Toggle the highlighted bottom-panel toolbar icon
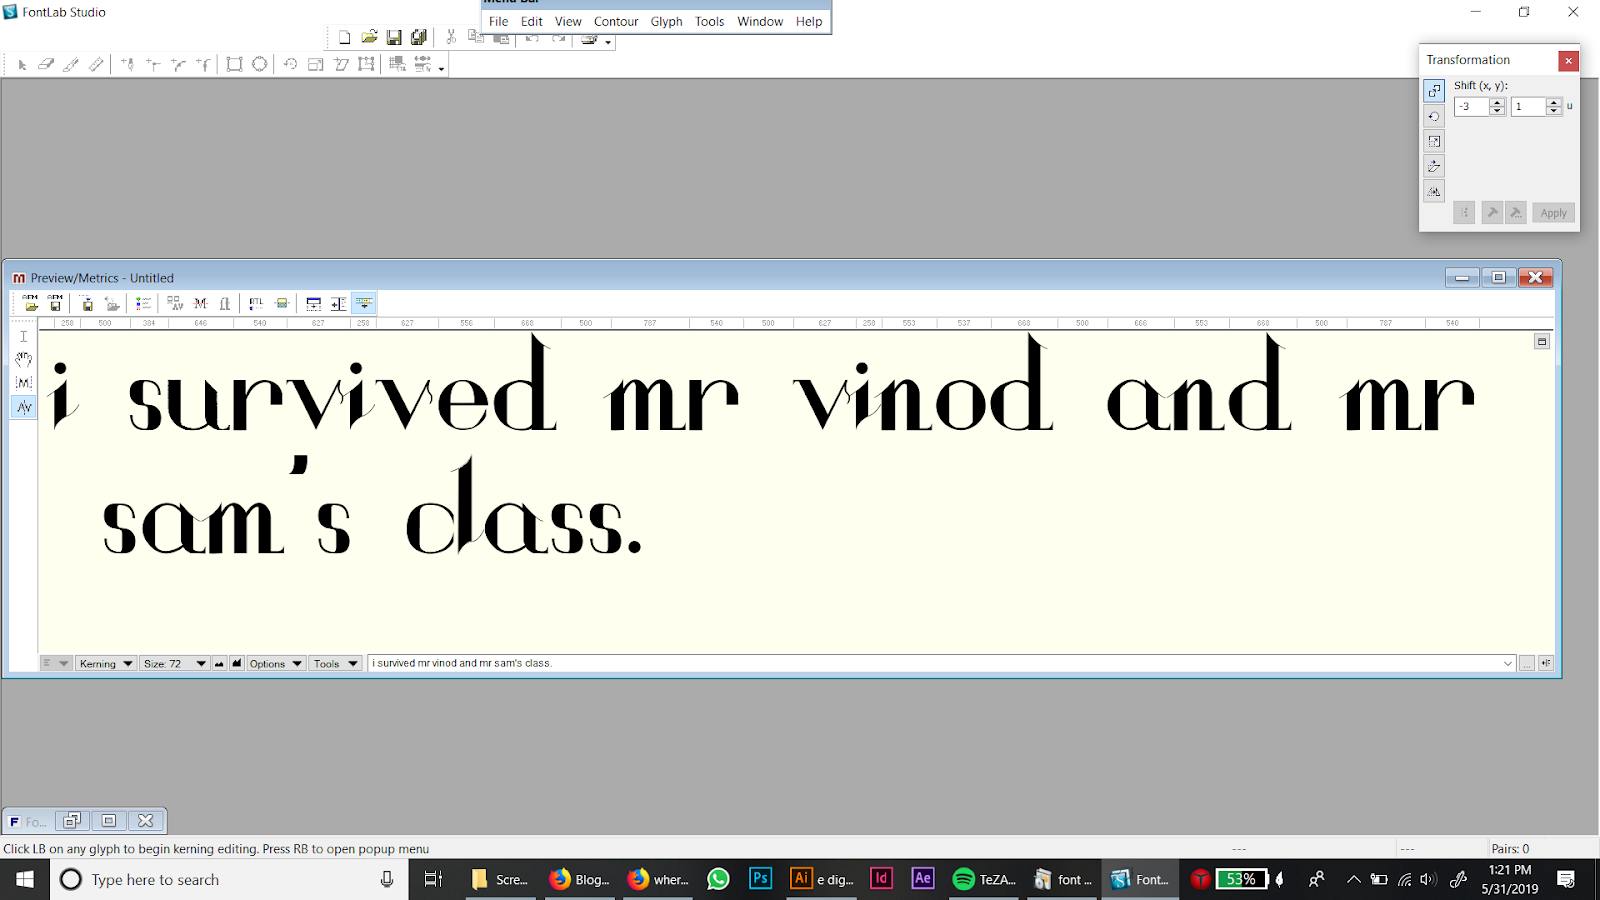 [364, 303]
